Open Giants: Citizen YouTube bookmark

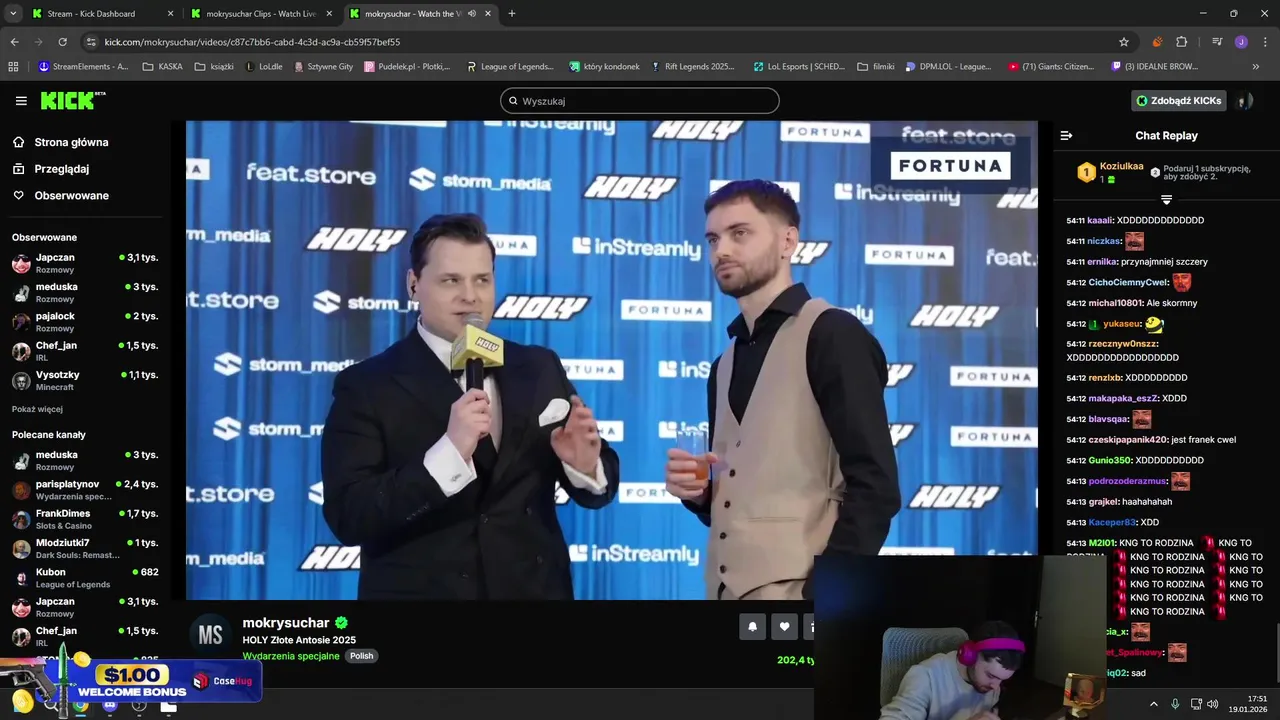click(1051, 67)
